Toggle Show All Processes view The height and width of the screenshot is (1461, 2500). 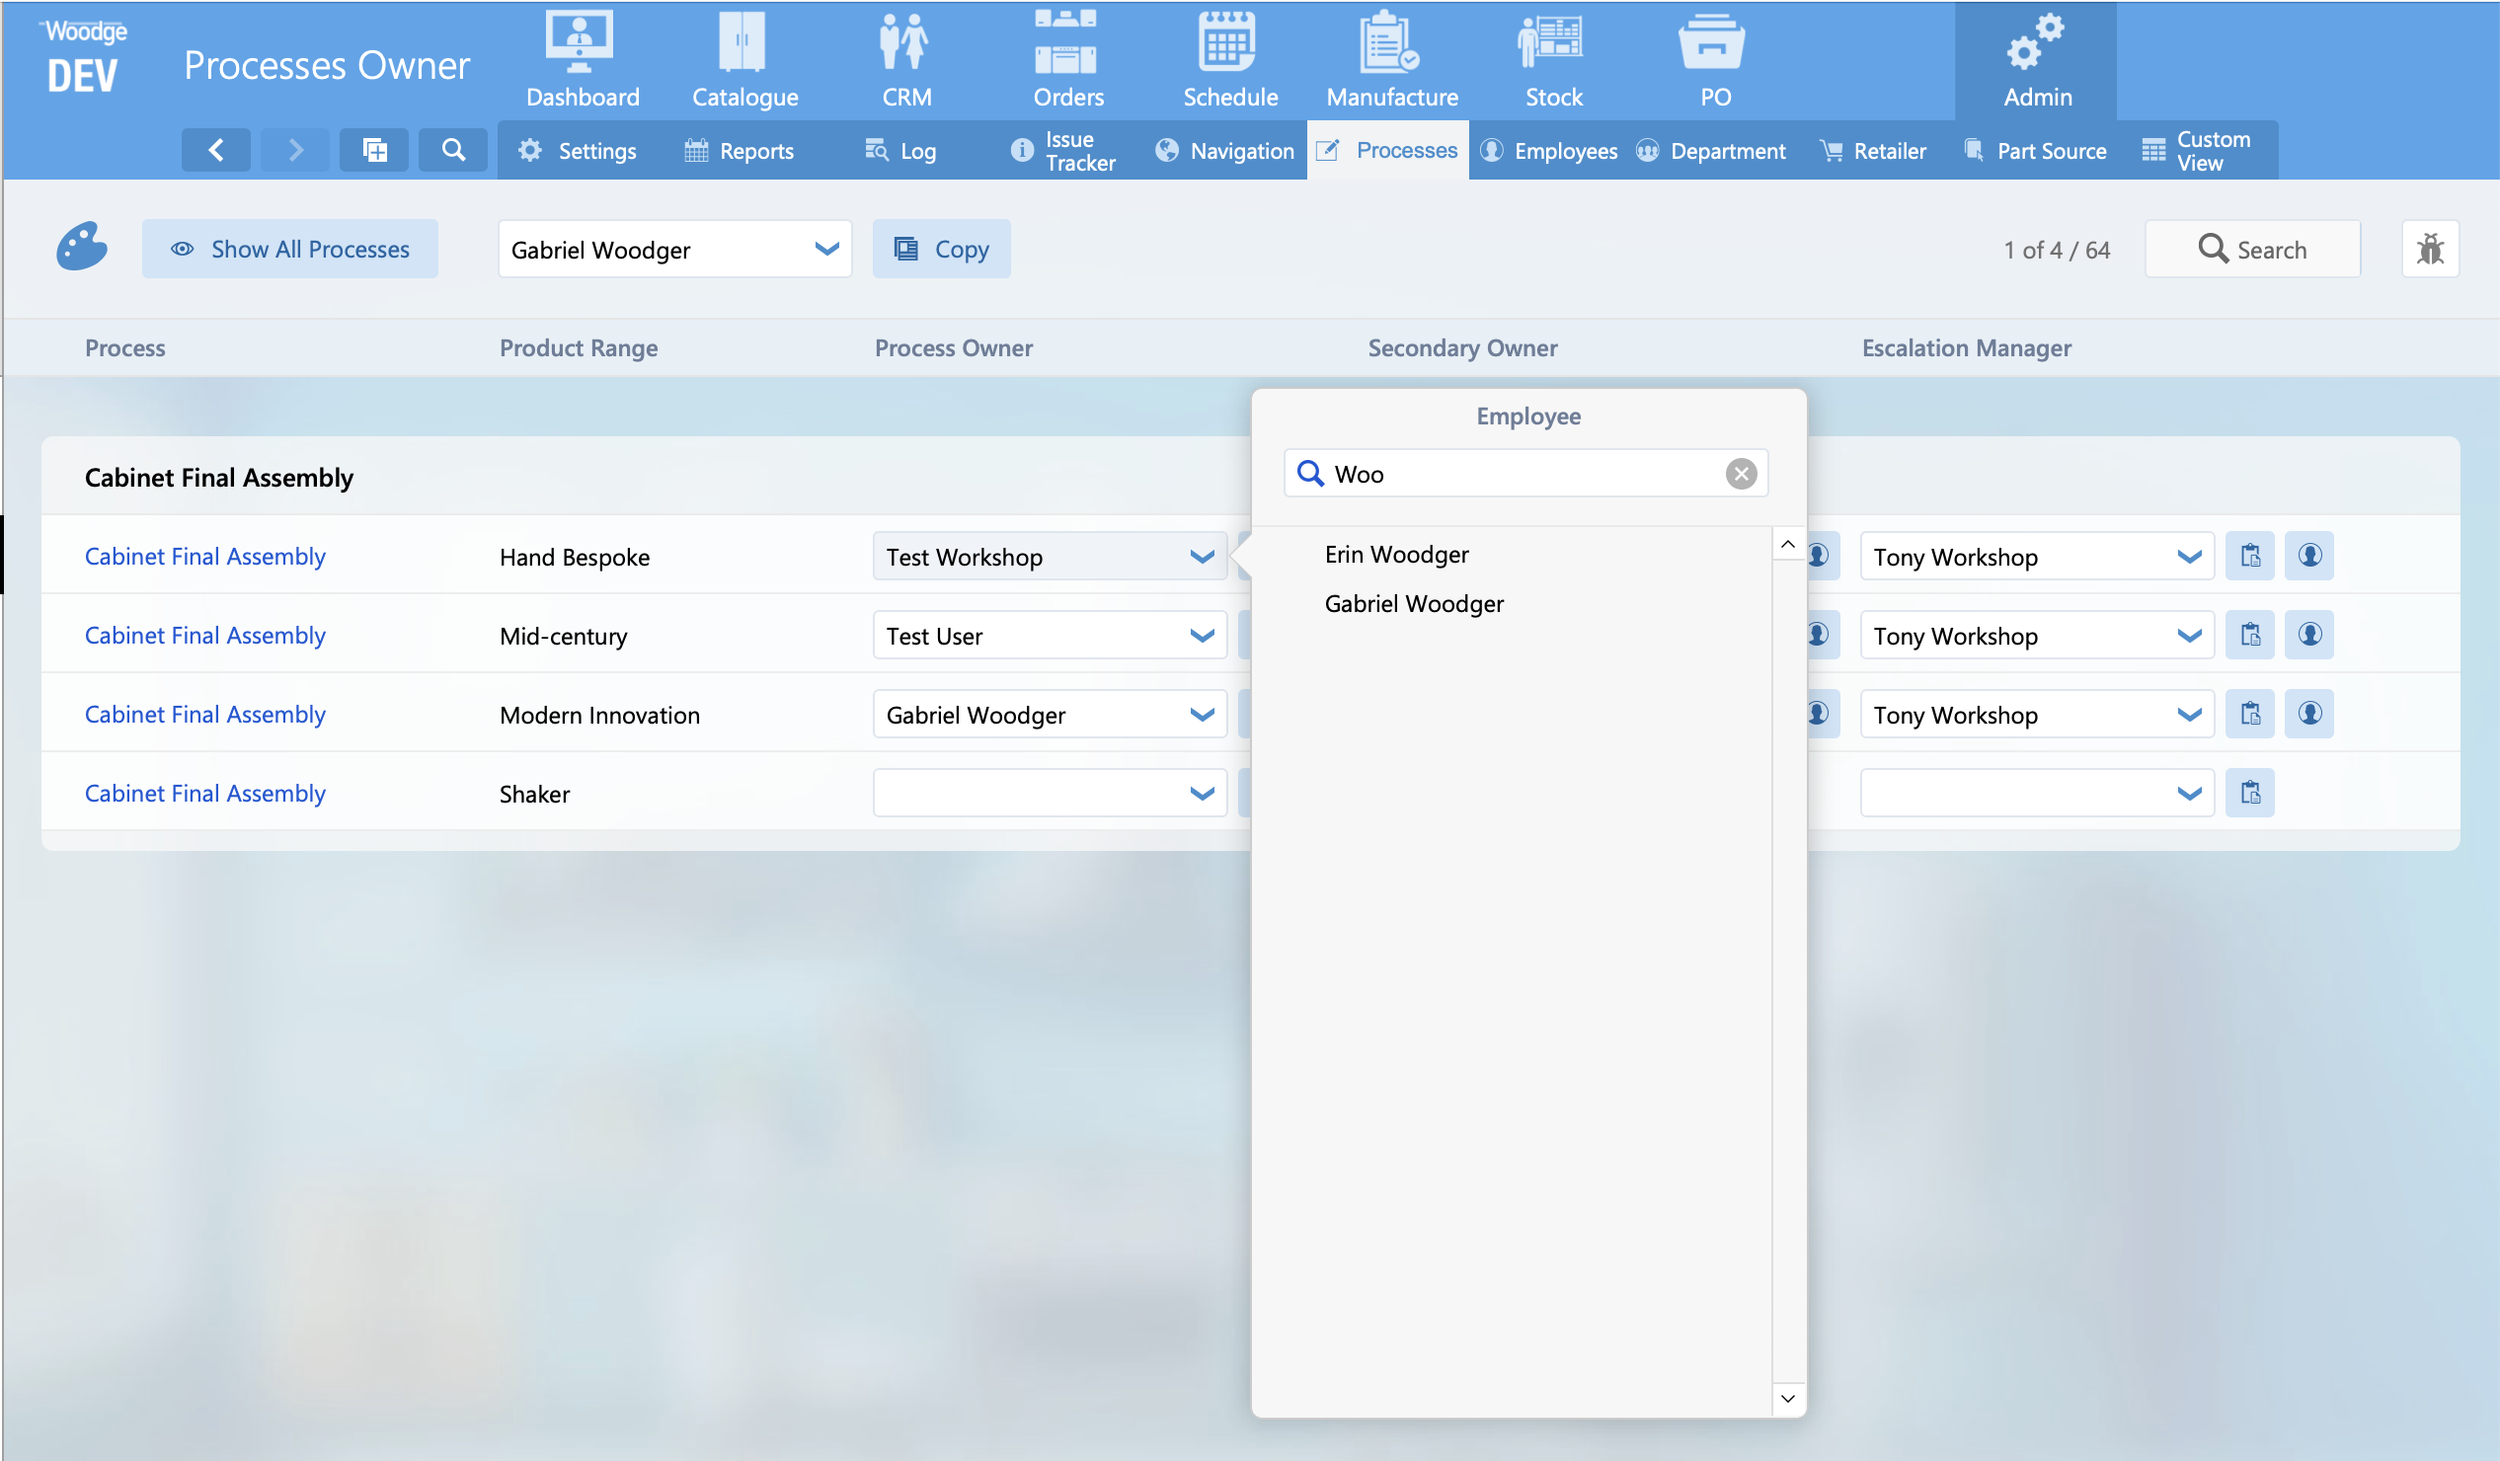coord(290,249)
